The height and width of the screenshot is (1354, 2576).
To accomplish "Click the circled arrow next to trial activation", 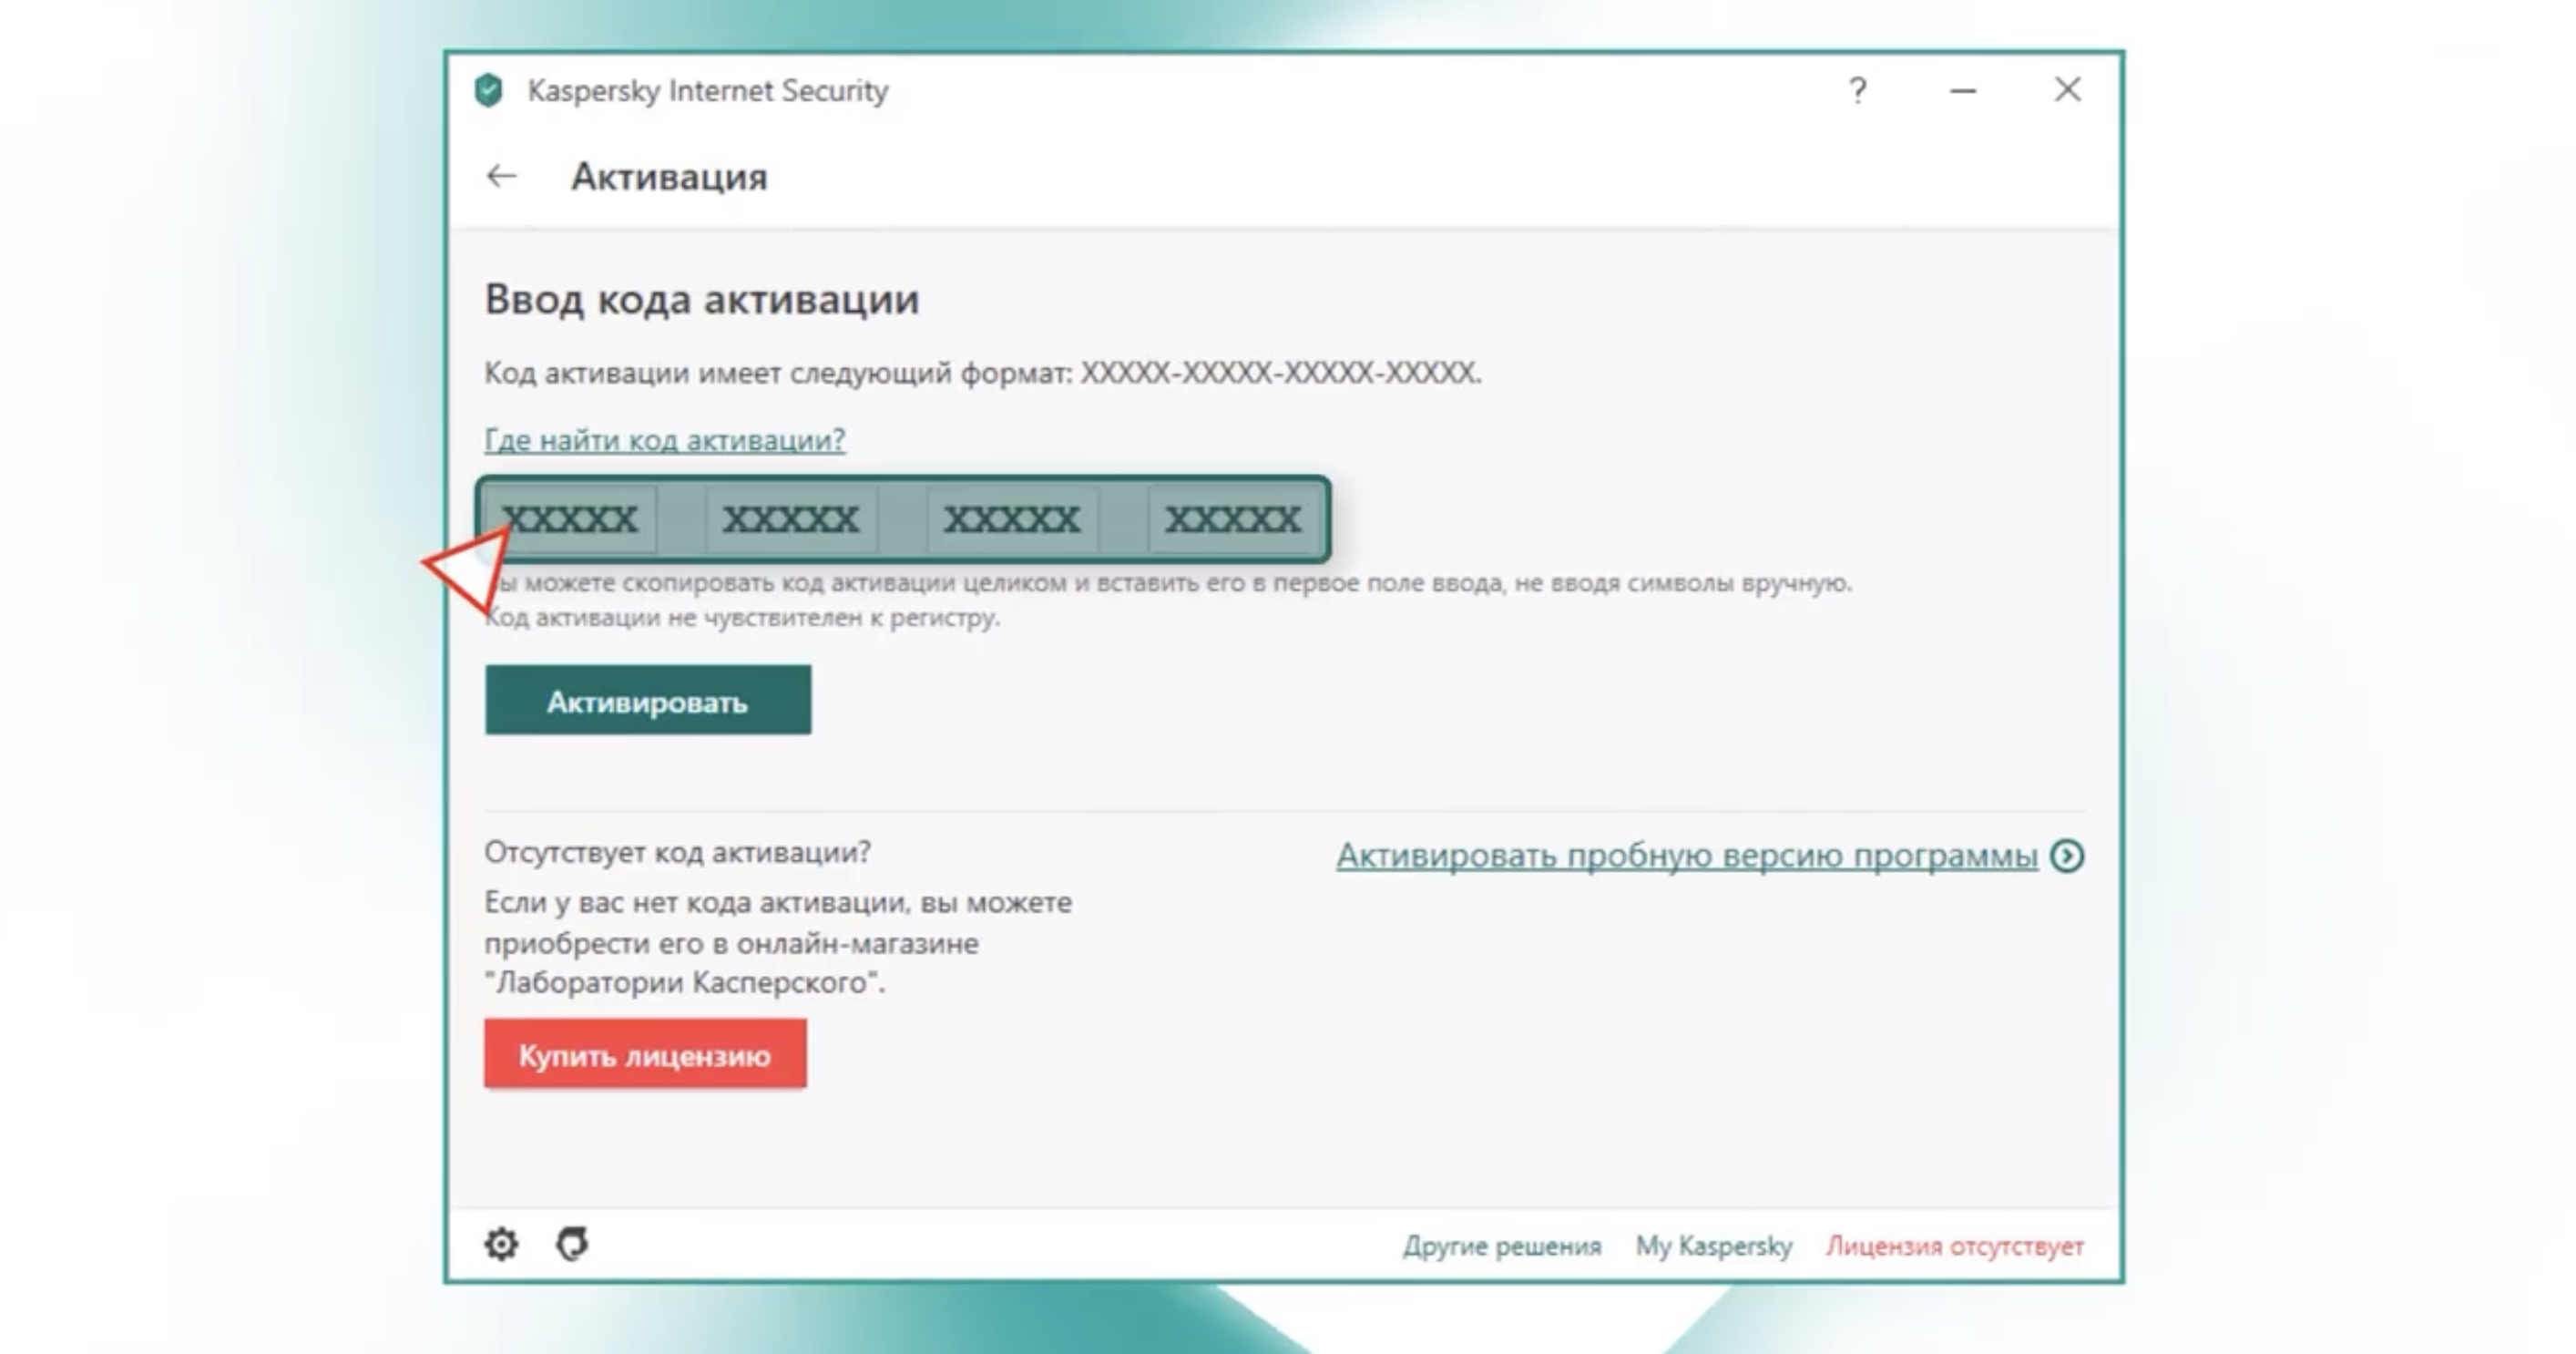I will coord(2067,856).
